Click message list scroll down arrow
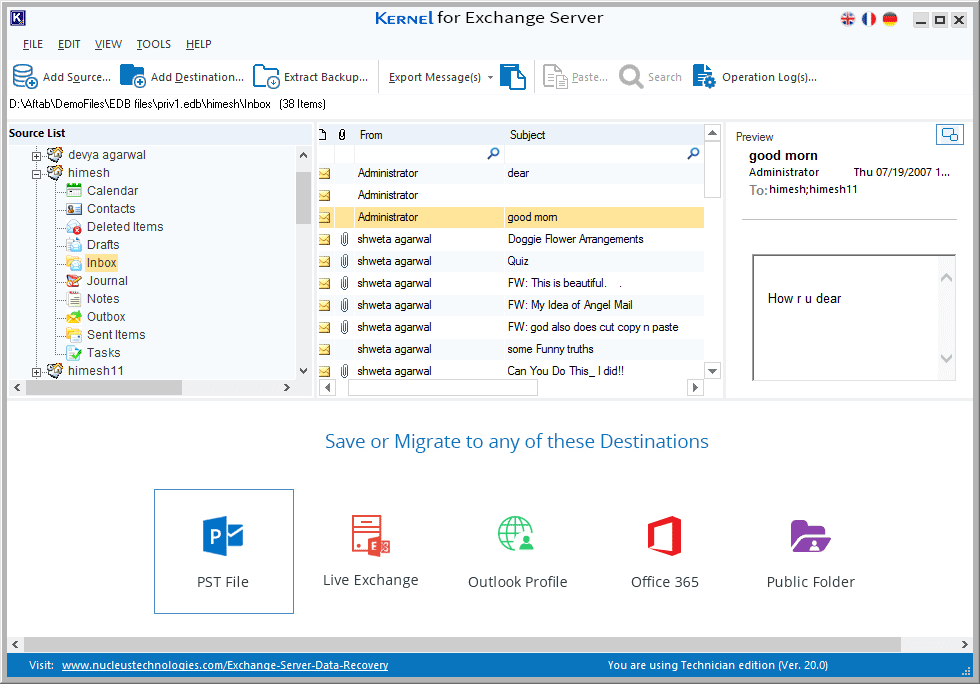The width and height of the screenshot is (980, 684). (712, 371)
